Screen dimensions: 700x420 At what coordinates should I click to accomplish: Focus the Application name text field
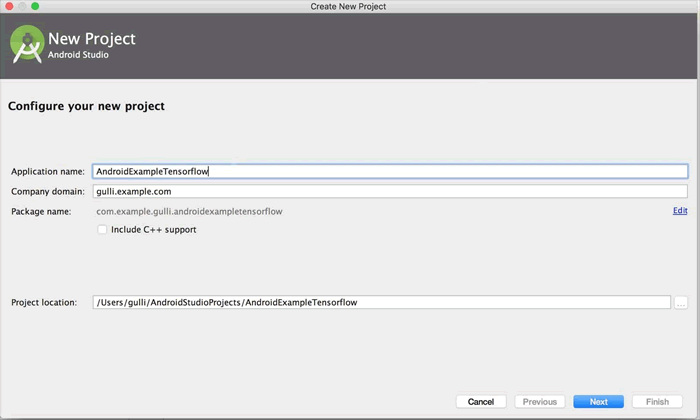click(390, 171)
